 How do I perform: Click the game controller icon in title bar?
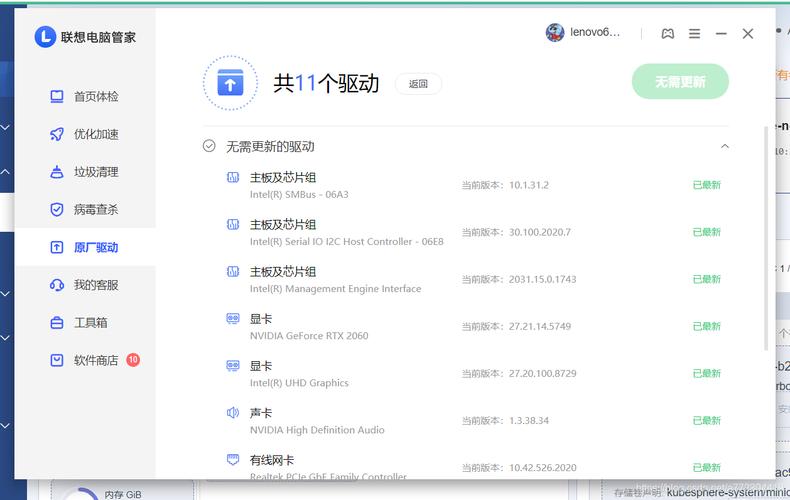[668, 34]
